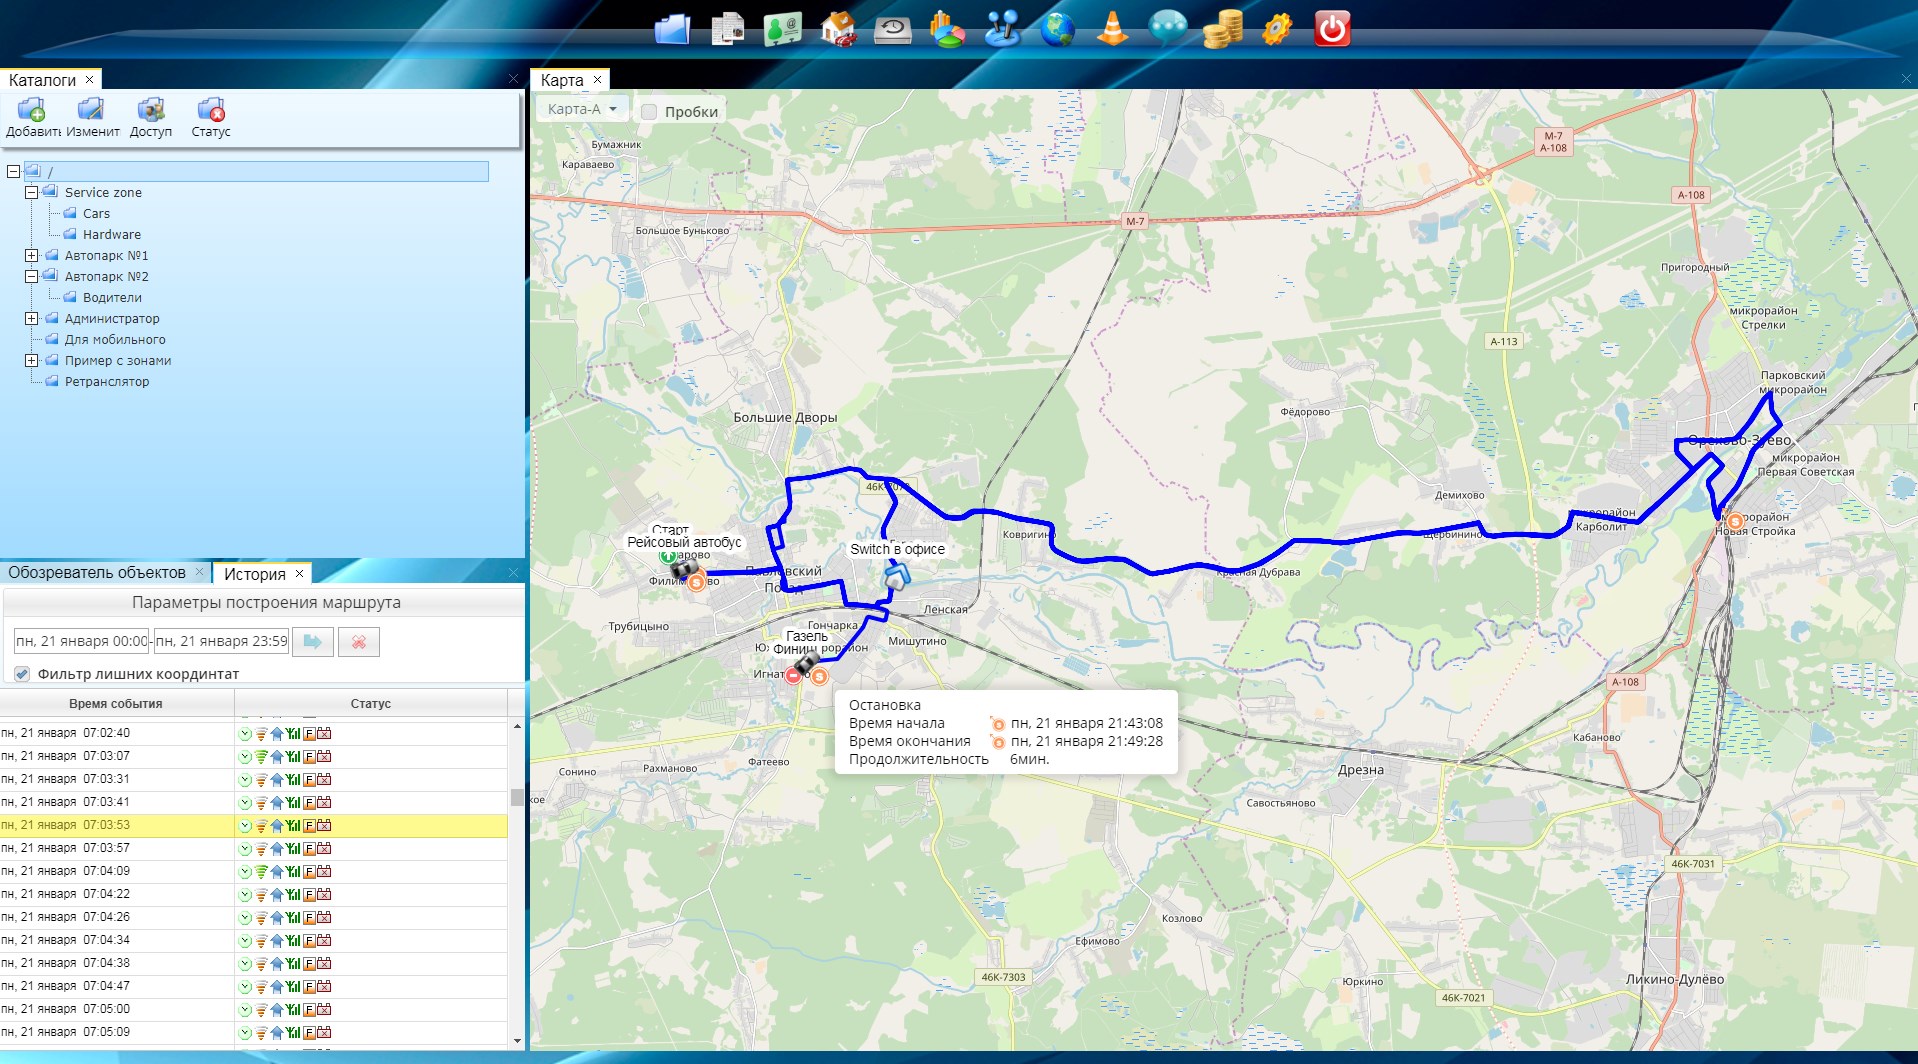Screen dimensions: 1918x1064
Task: Open the house with car icon
Action: click(x=837, y=29)
